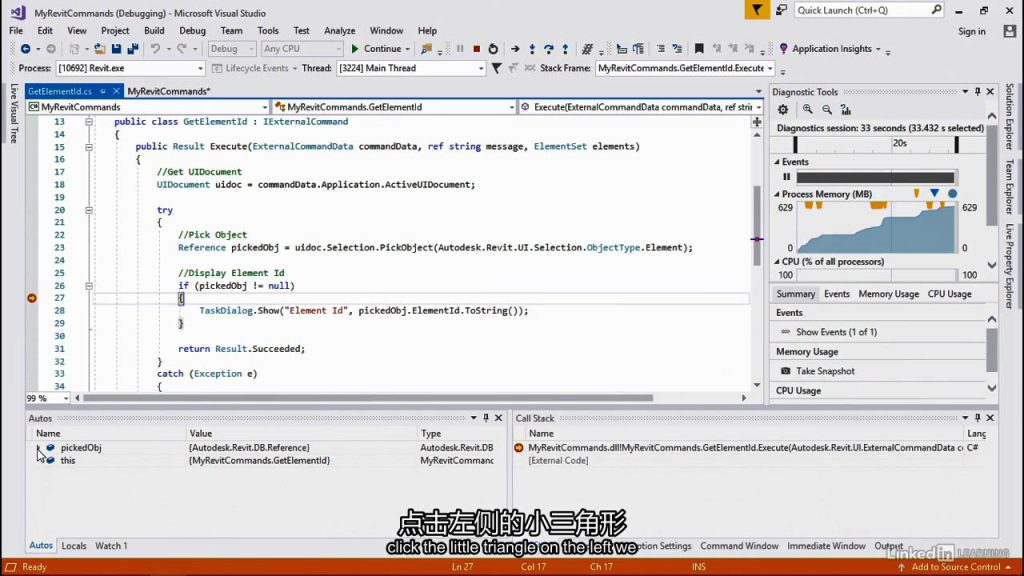Toggle the pin on the GetElementId.cs tab
1024x576 pixels.
103,91
